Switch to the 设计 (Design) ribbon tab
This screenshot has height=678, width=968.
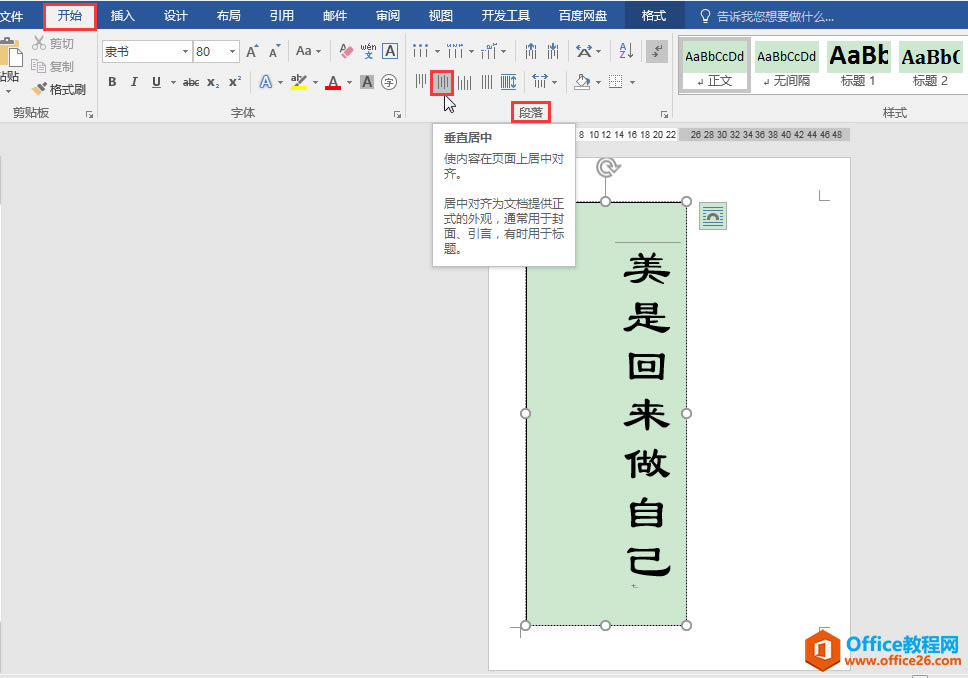175,15
